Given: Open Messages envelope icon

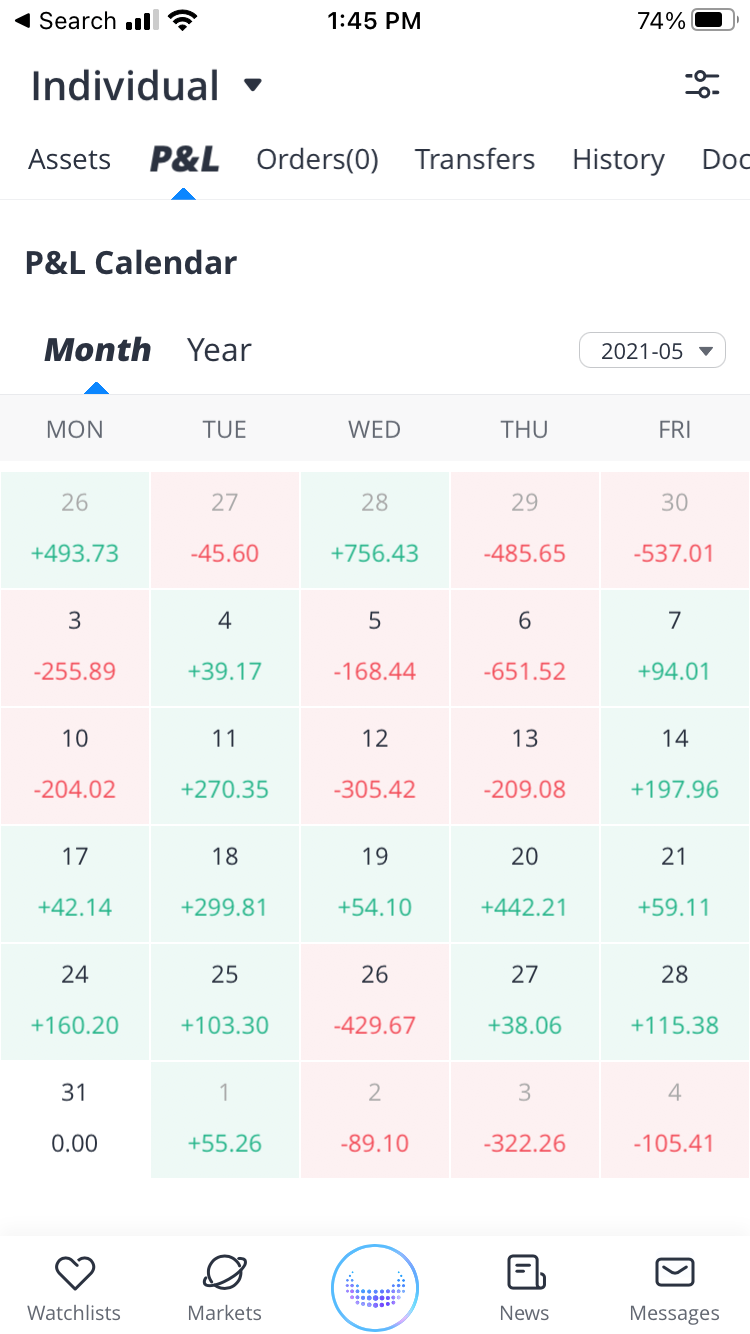Looking at the screenshot, I should point(675,1273).
